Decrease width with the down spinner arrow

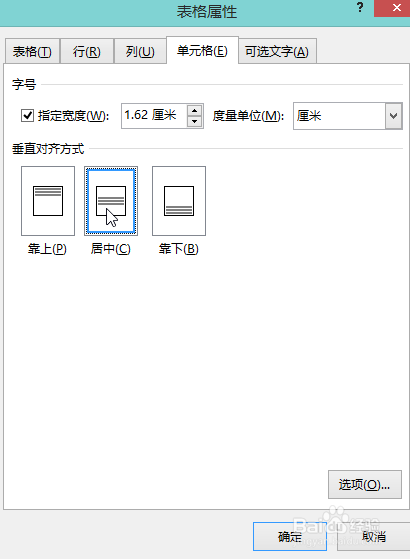click(194, 122)
